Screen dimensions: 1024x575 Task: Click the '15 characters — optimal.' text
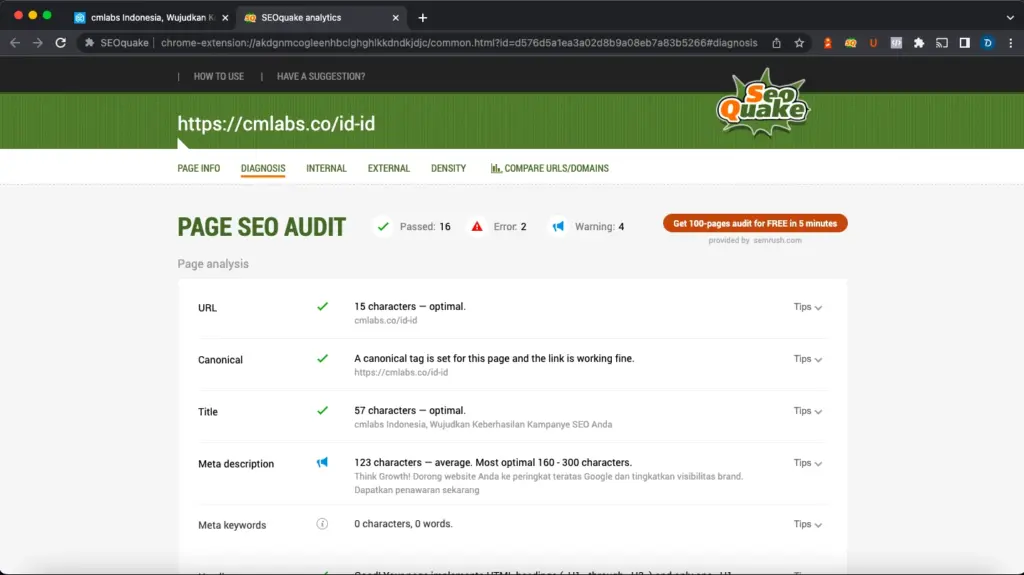pos(409,306)
